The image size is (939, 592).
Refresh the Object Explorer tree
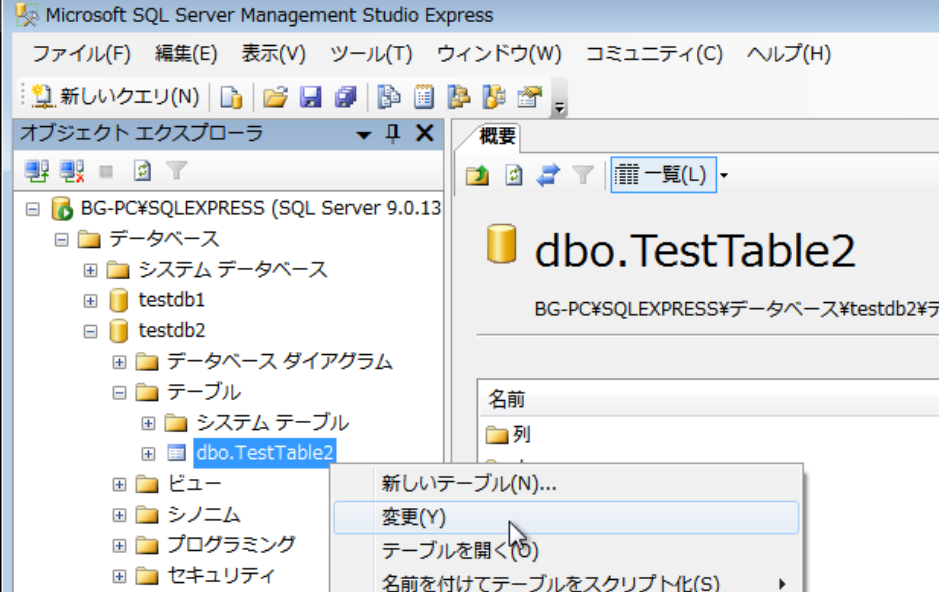point(142,171)
